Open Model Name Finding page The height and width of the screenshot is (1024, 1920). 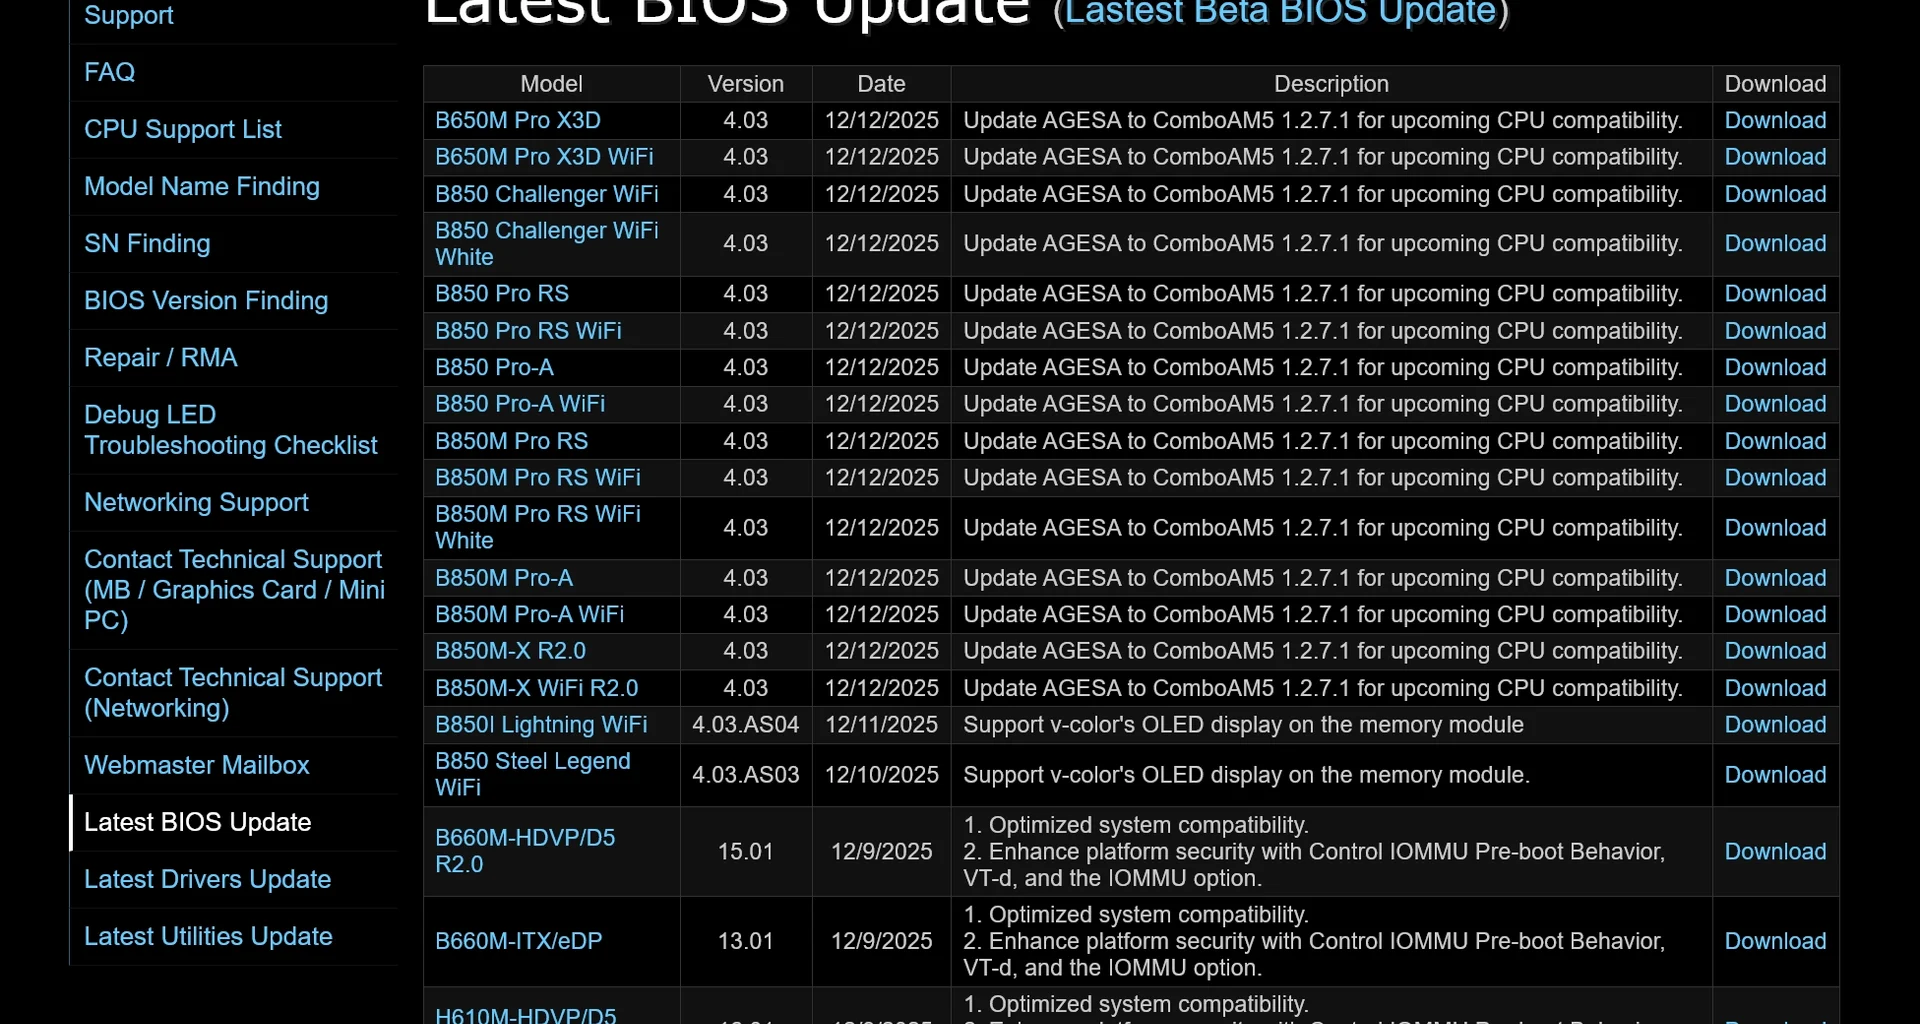click(201, 186)
